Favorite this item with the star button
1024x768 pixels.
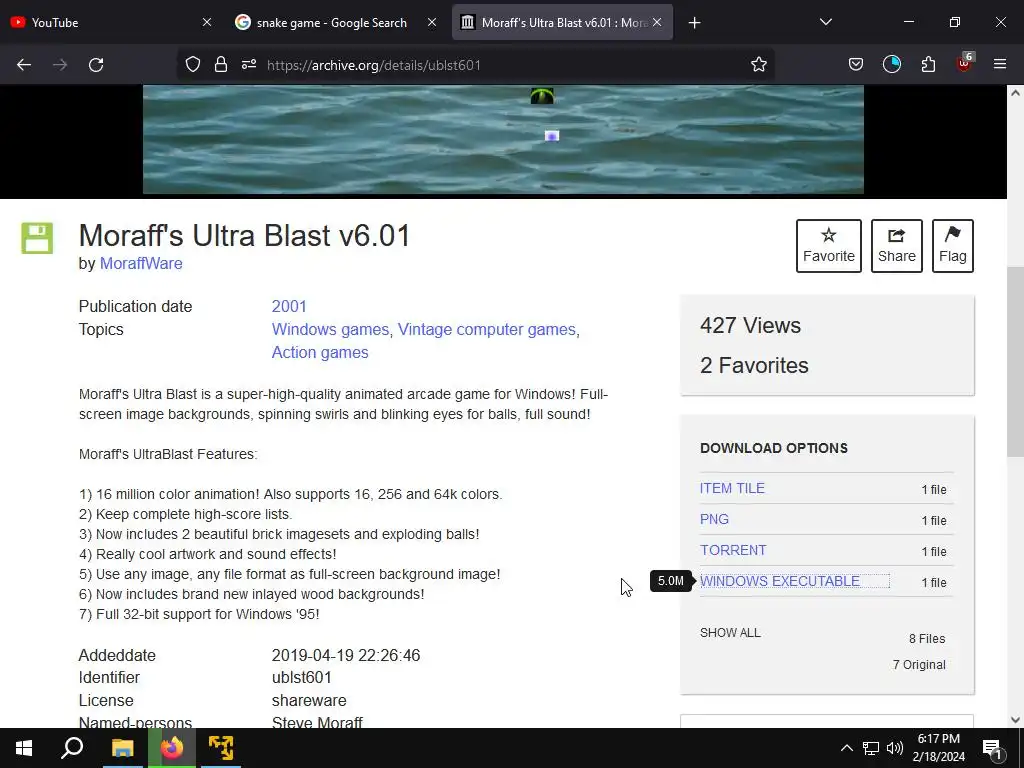click(x=829, y=246)
